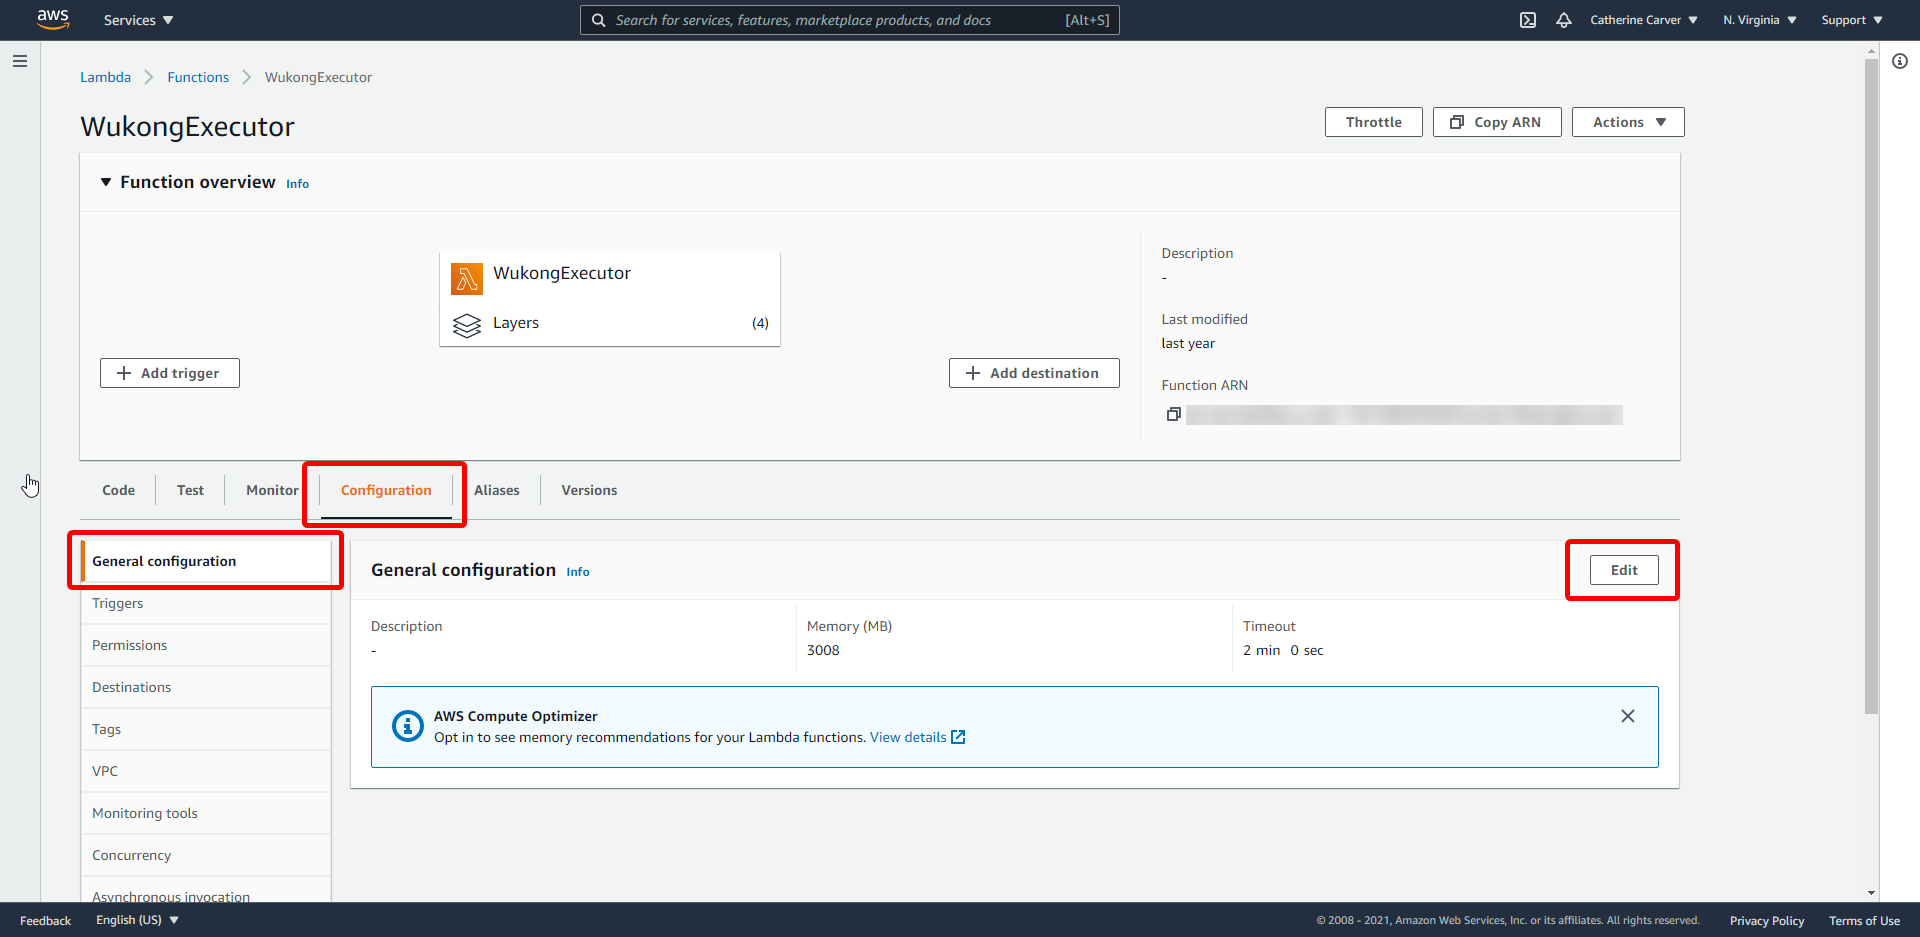Click the external link icon beside View details
The image size is (1920, 937).
click(958, 737)
